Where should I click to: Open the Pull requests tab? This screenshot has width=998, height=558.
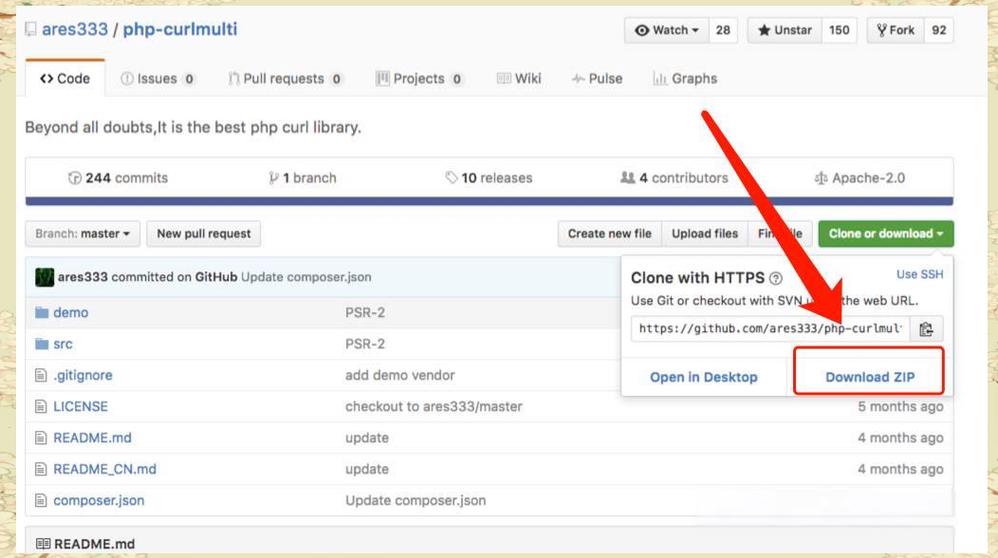(285, 79)
